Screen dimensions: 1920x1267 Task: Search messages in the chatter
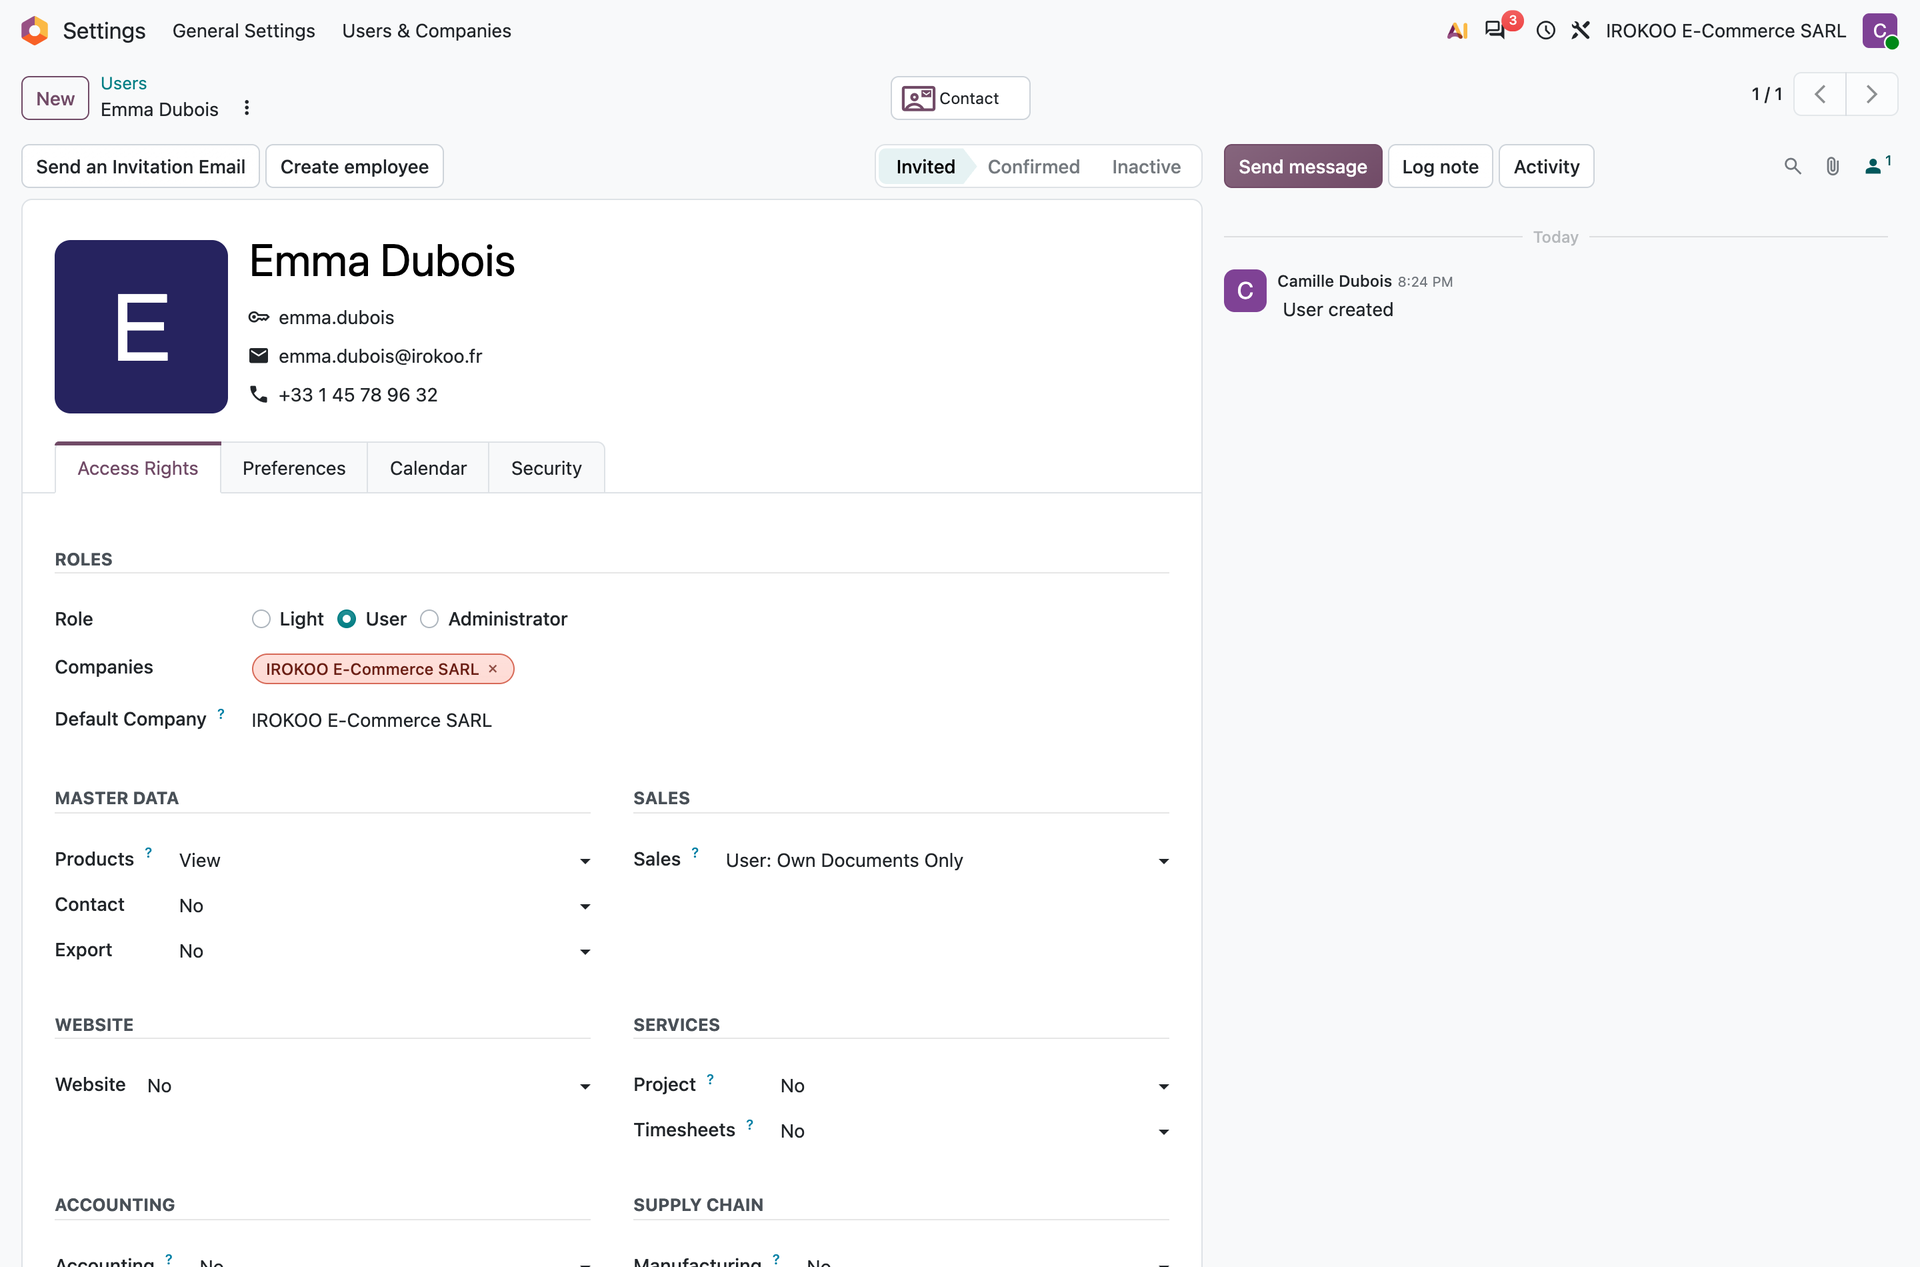[x=1793, y=166]
